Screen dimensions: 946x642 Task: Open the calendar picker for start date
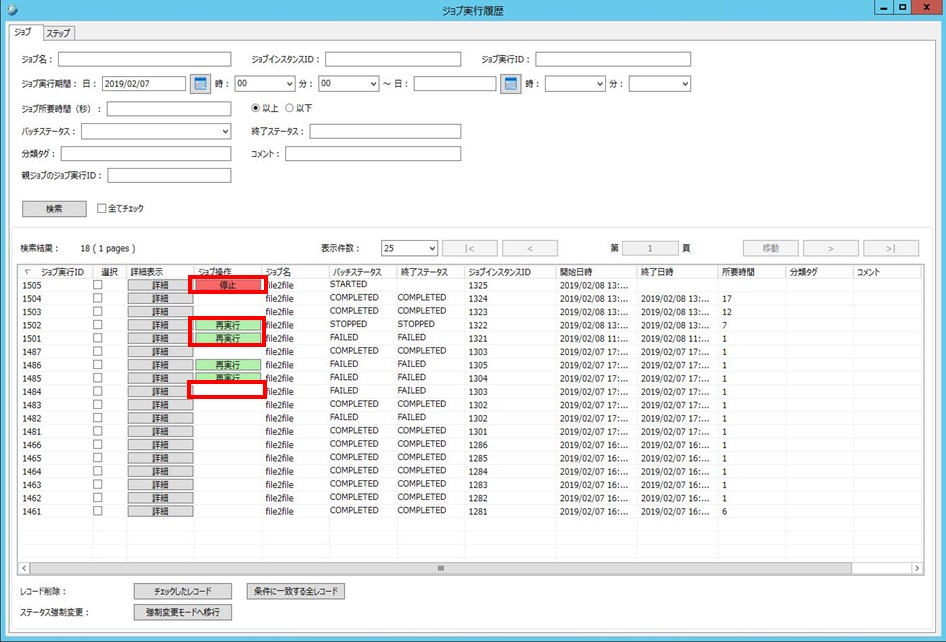[200, 84]
